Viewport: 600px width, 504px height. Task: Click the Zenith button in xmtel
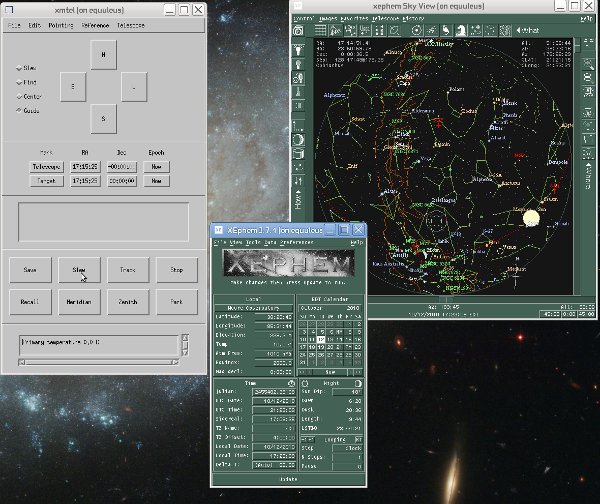click(128, 302)
